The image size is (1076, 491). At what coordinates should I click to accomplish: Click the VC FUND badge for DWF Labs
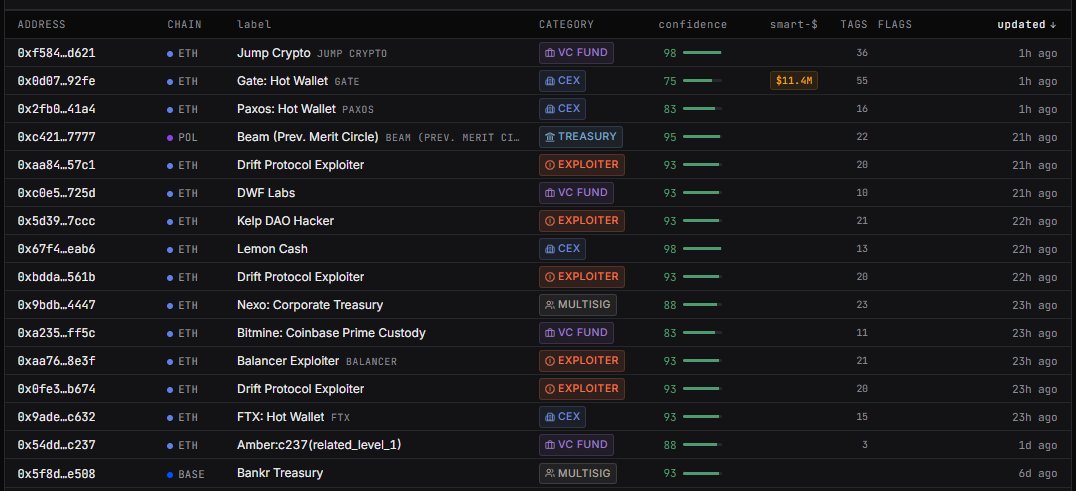(x=576, y=193)
